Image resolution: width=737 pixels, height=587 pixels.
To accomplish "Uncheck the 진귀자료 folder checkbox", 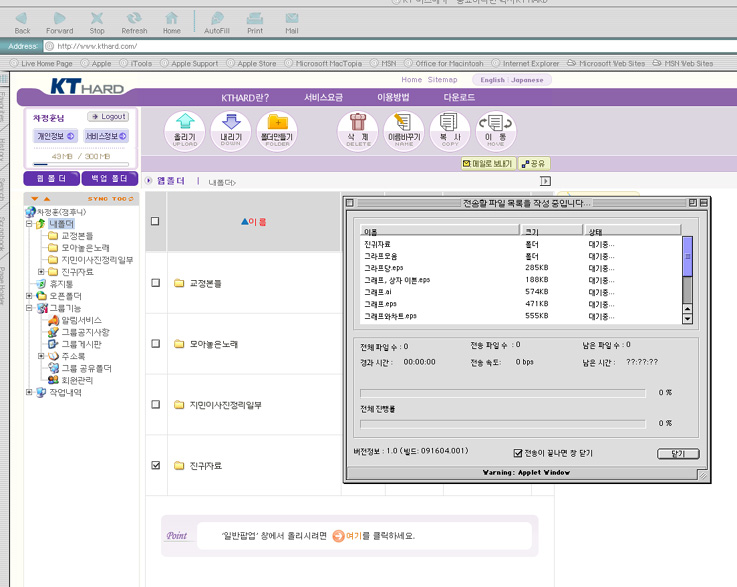I will click(155, 465).
